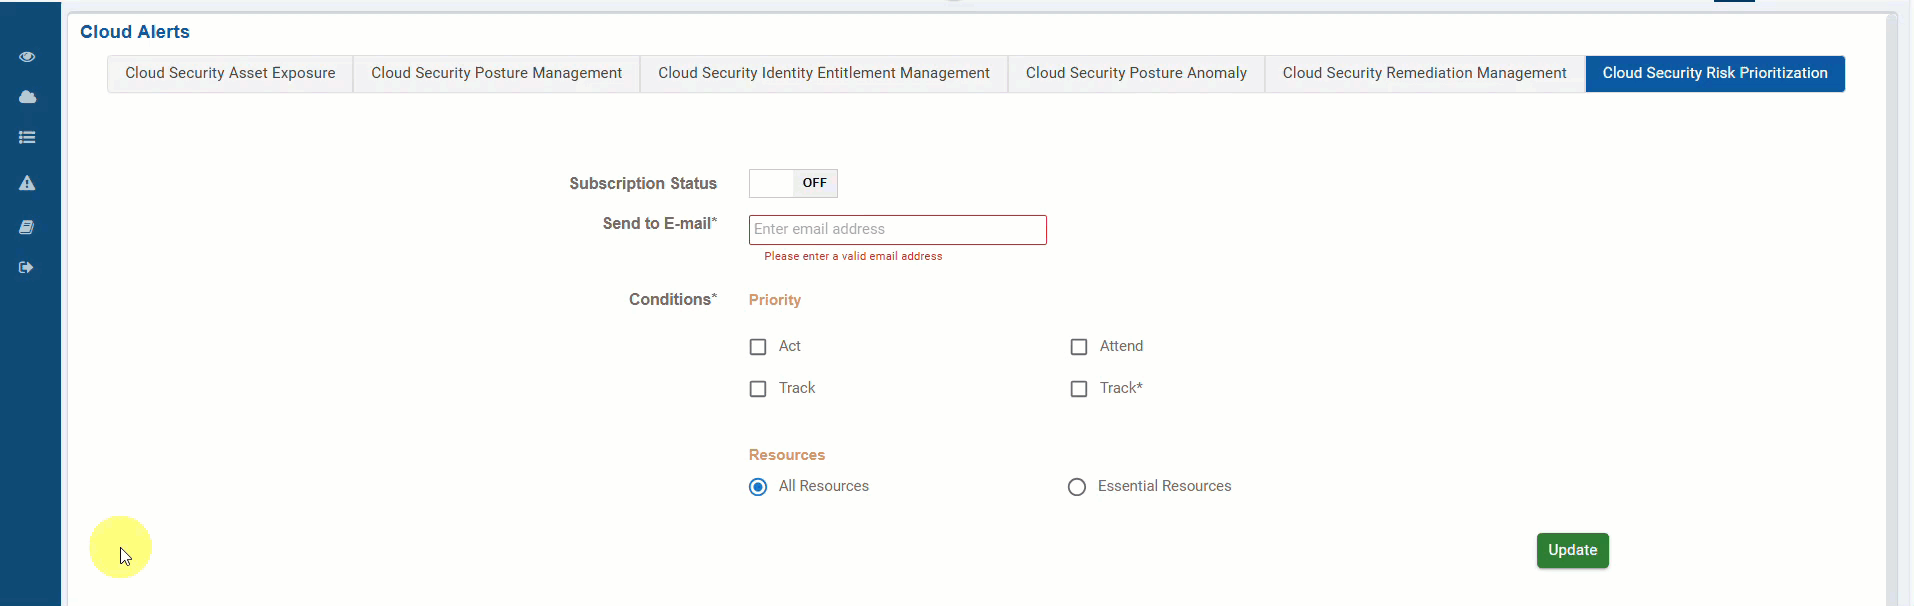Tick the Track priority checkbox
The width and height of the screenshot is (1914, 606).
coord(758,389)
